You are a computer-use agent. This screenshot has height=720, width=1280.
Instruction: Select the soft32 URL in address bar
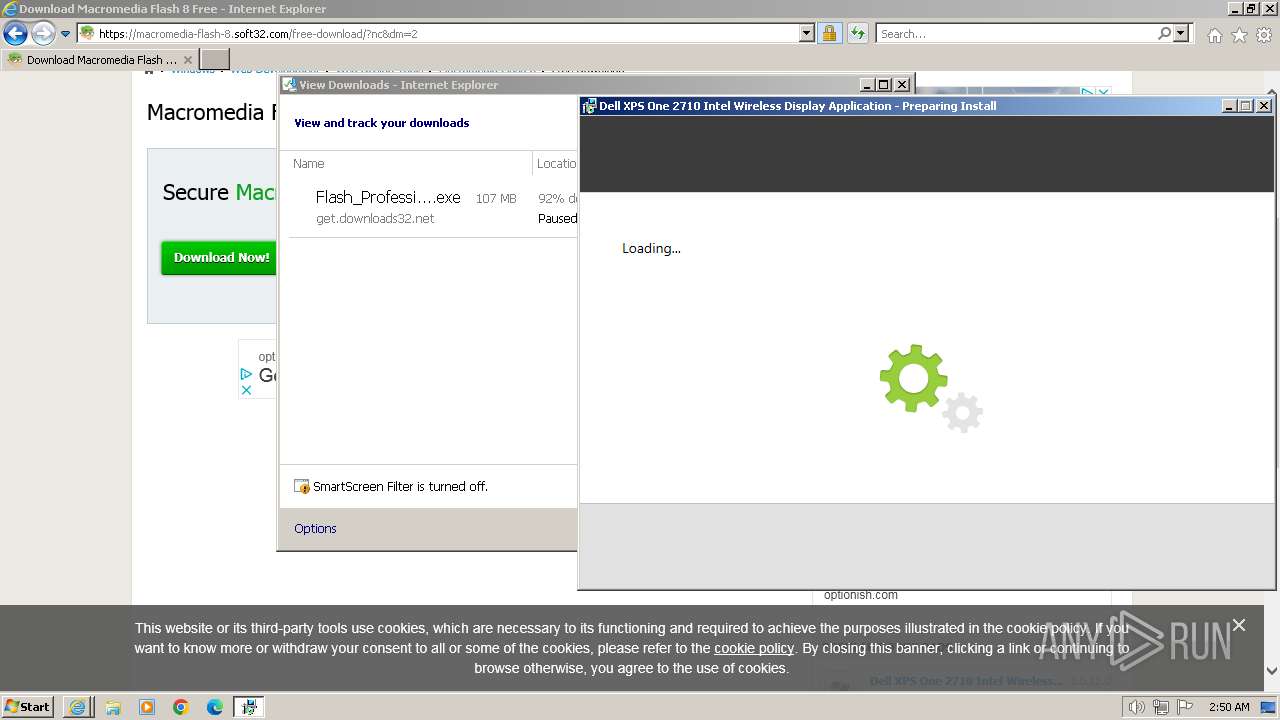click(258, 34)
